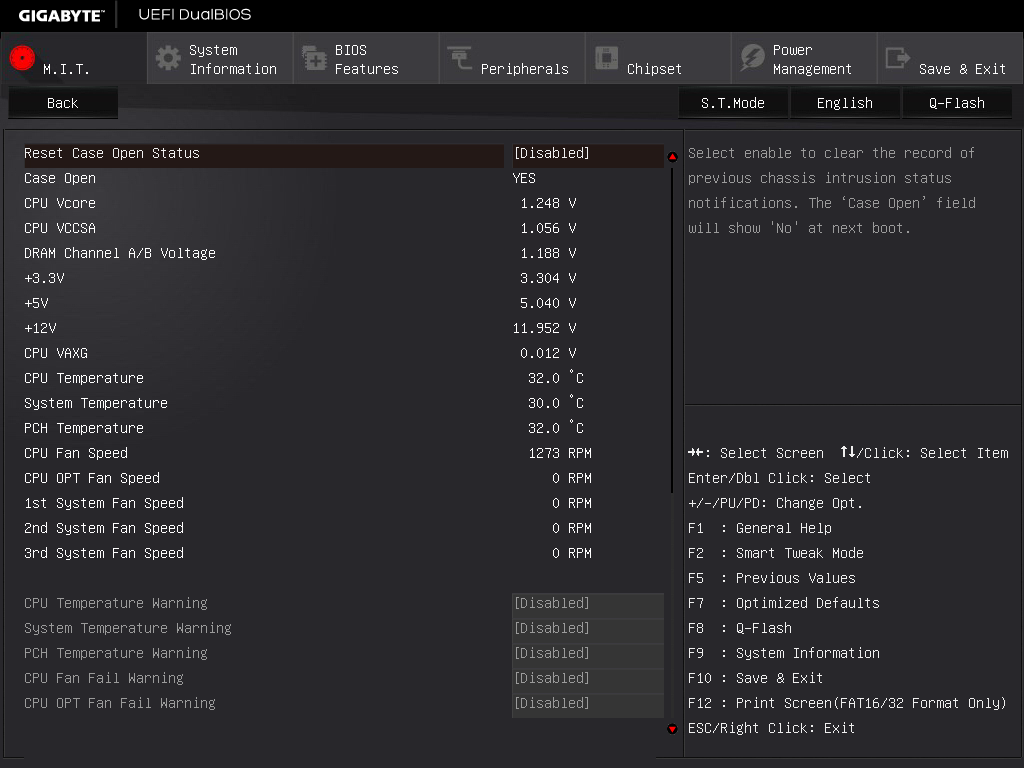Click the System Temperature label
Image resolution: width=1024 pixels, height=768 pixels.
(x=96, y=403)
